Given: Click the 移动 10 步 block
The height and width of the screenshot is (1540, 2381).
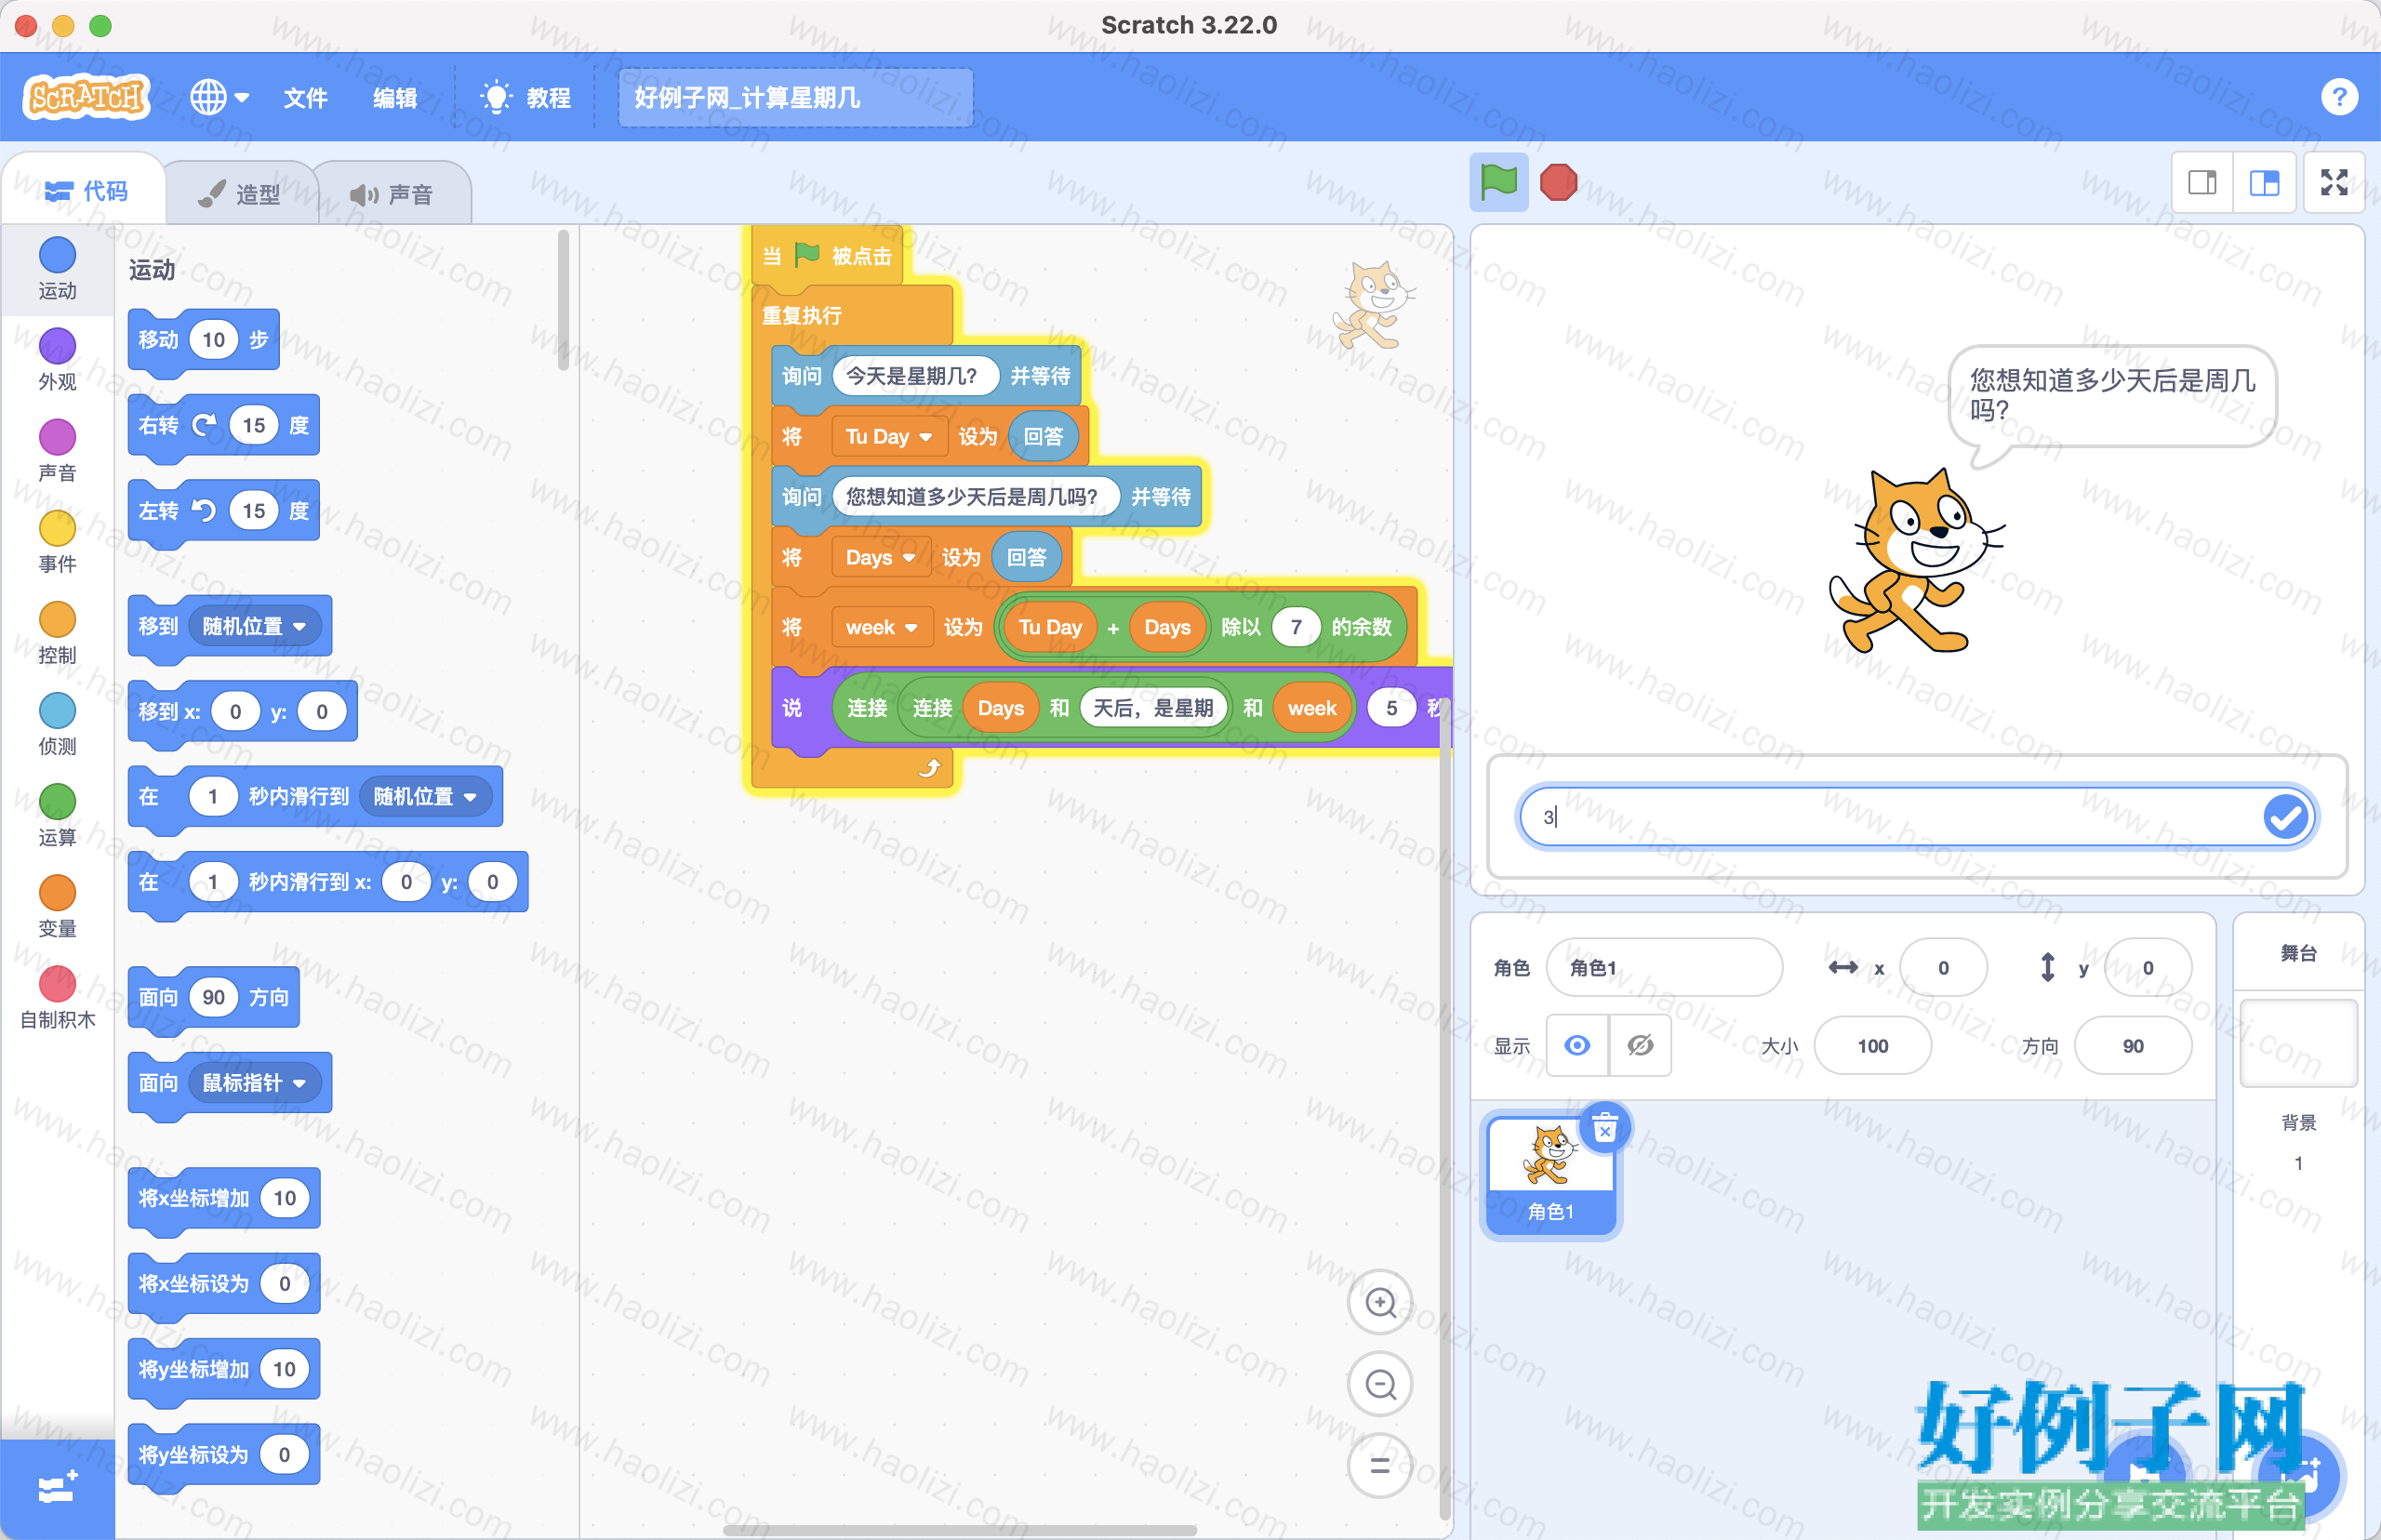Looking at the screenshot, I should (203, 339).
